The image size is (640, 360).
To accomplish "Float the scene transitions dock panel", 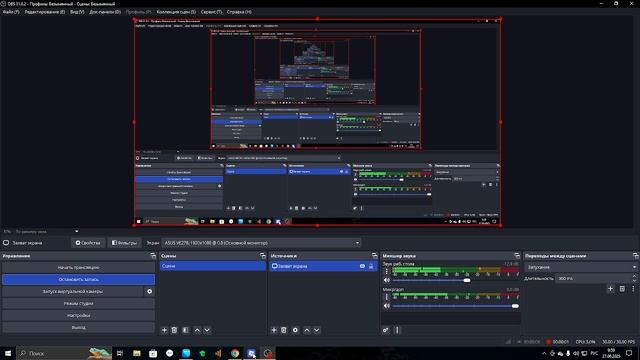I will click(x=636, y=256).
